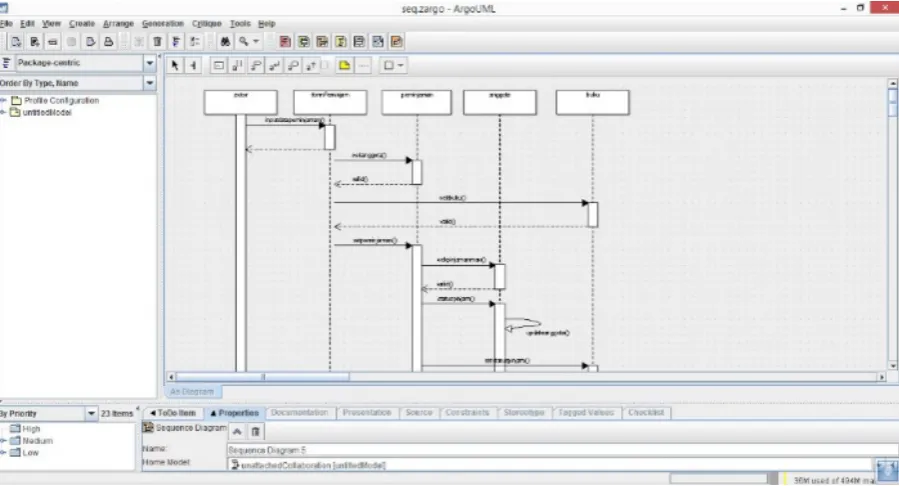899x486 pixels.
Task: Create a new Statechart diagram via toolbar icon
Action: pyautogui.click(x=359, y=42)
